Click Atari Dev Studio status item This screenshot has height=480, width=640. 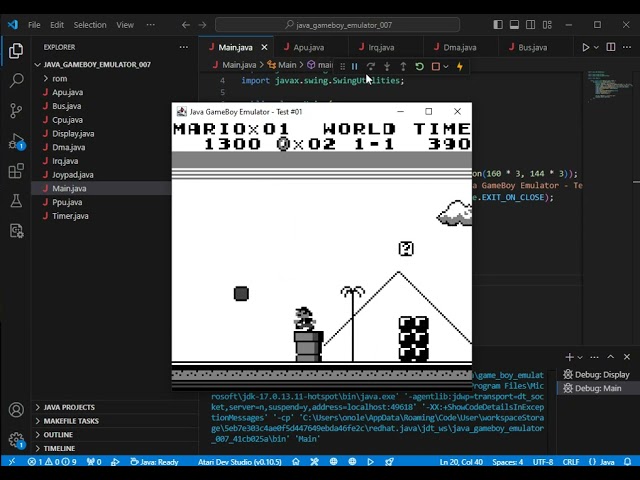pyautogui.click(x=240, y=462)
